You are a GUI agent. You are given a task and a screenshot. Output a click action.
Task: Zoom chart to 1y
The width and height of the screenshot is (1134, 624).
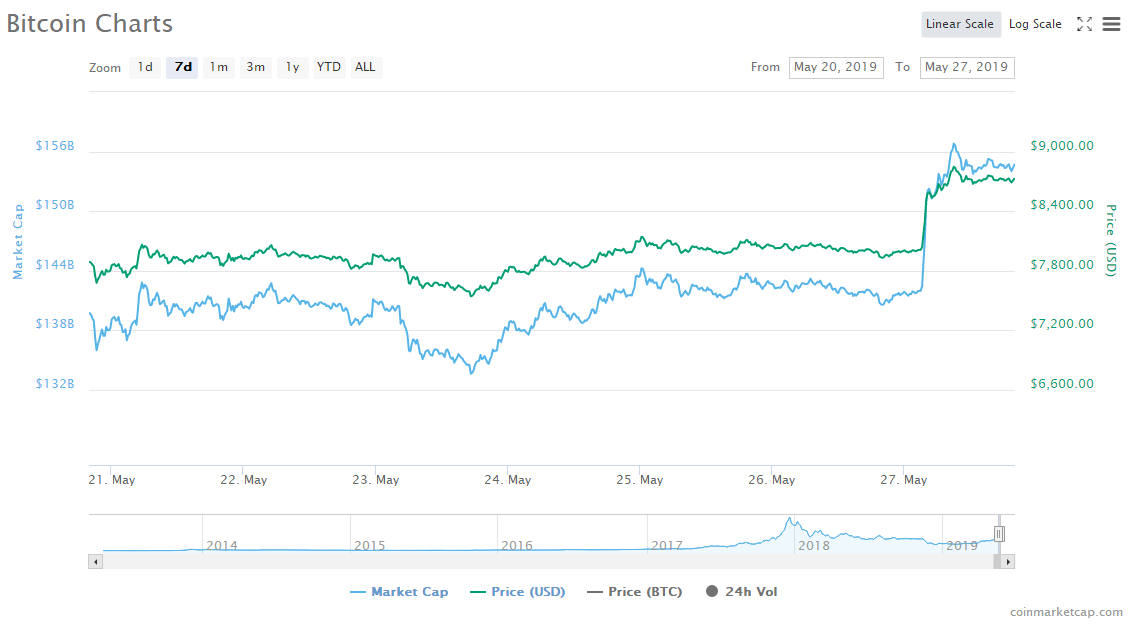click(292, 67)
